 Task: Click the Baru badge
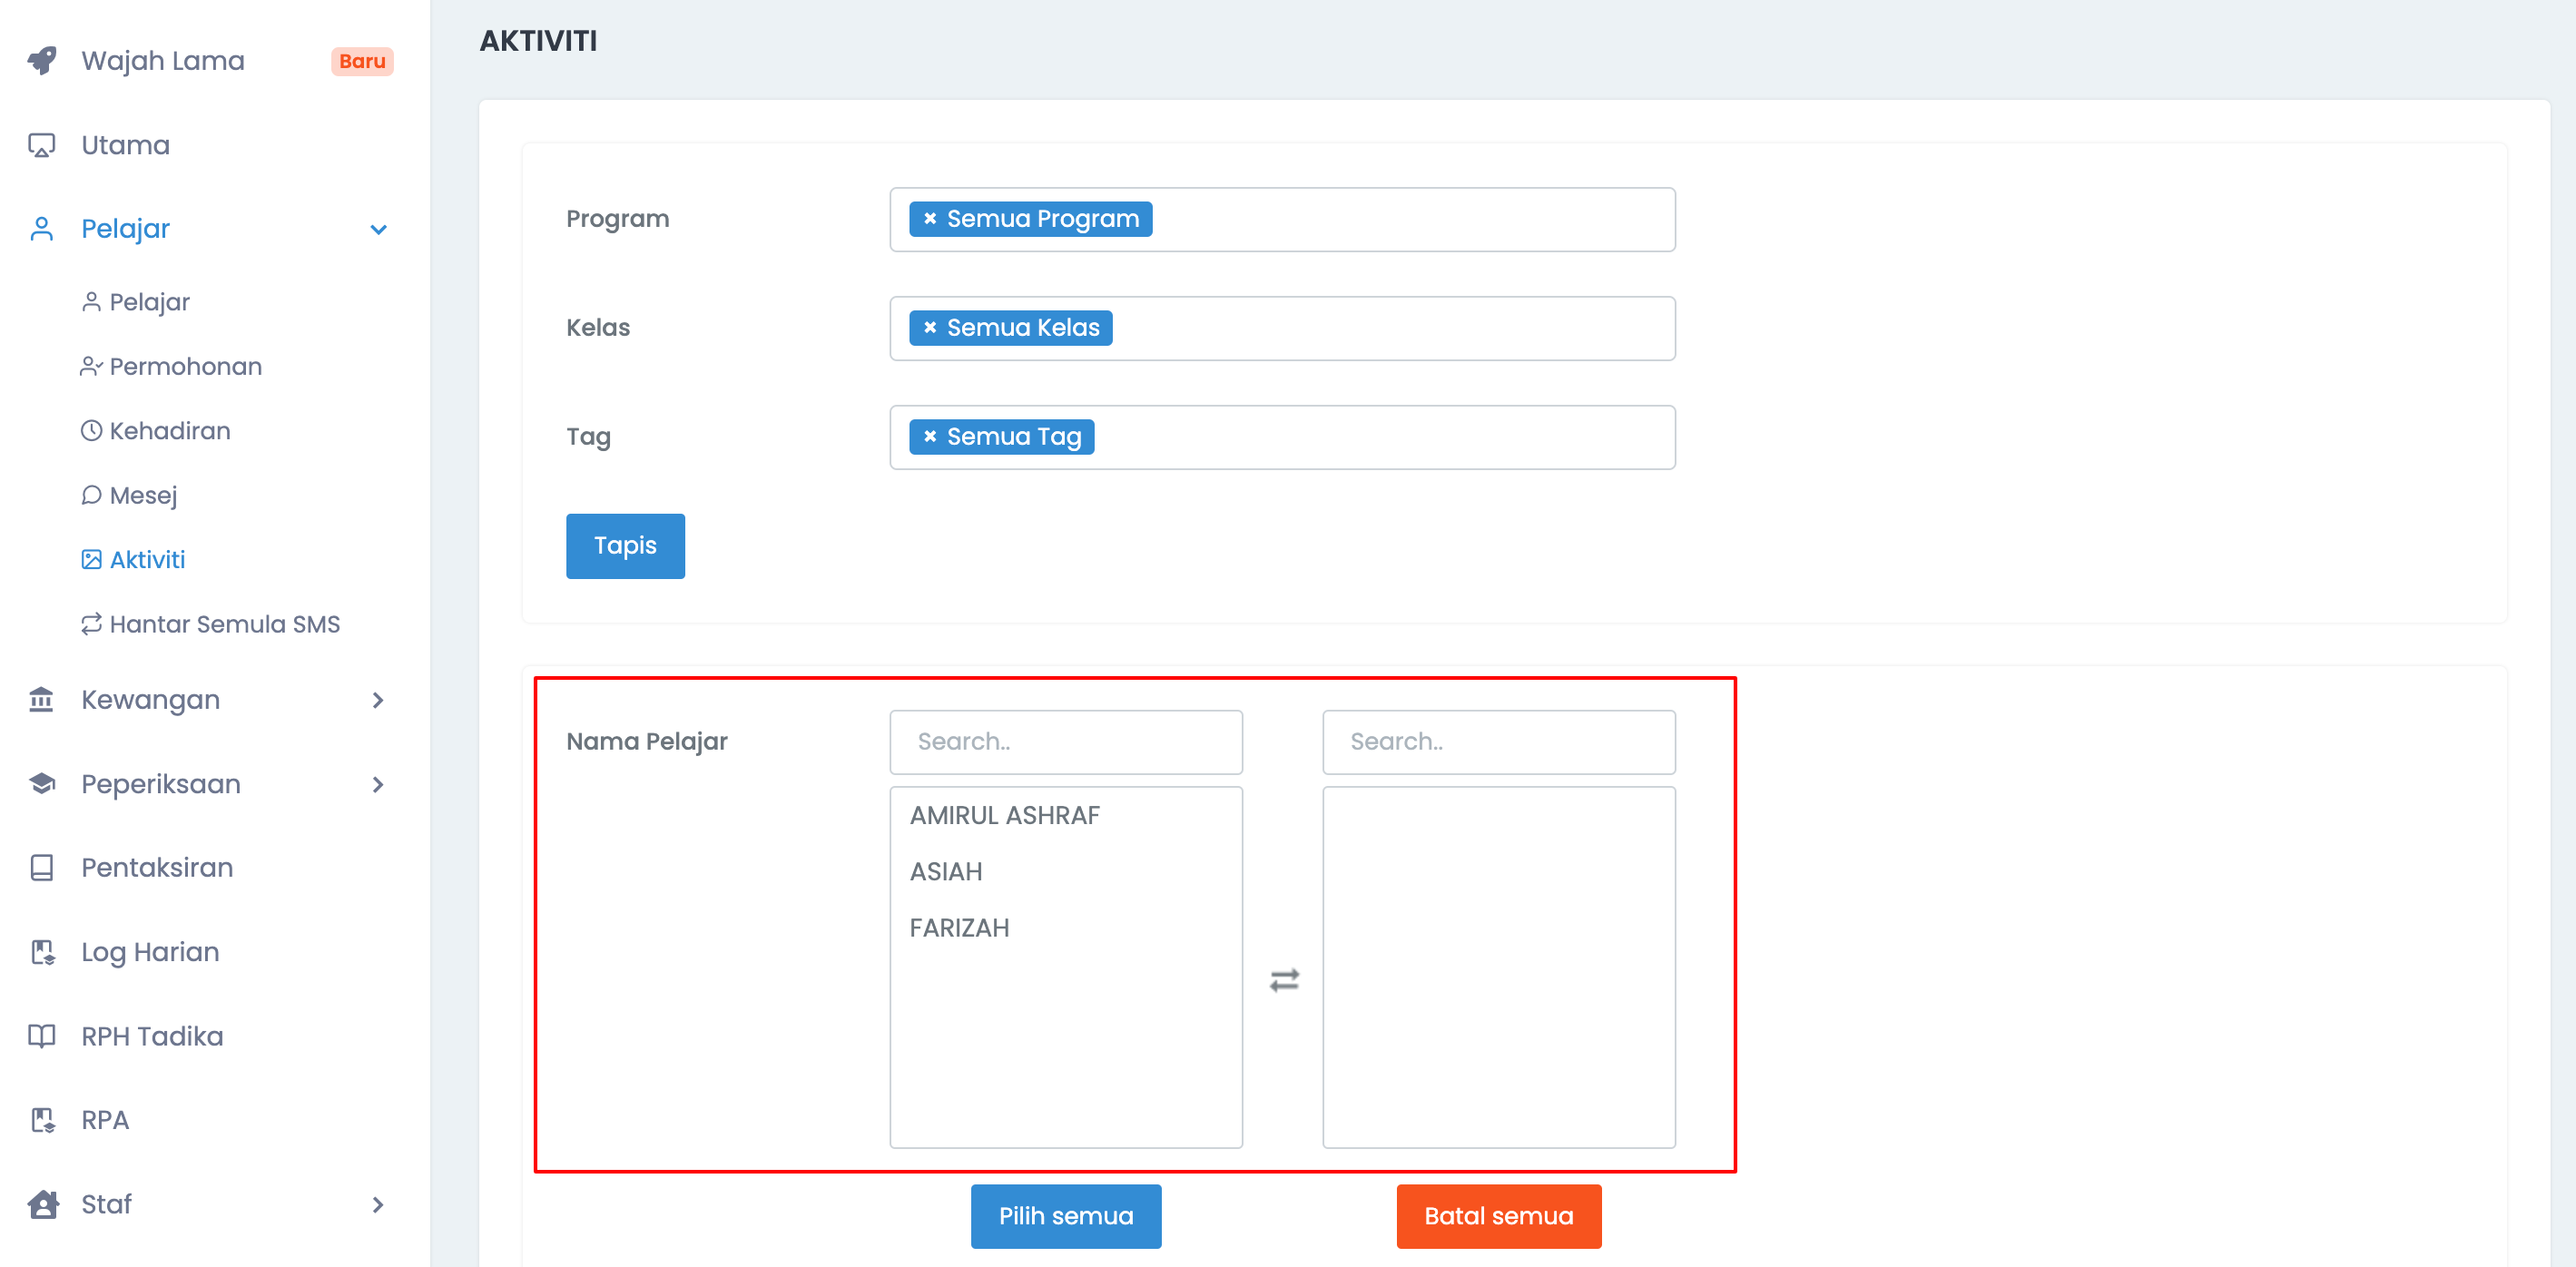(x=362, y=61)
